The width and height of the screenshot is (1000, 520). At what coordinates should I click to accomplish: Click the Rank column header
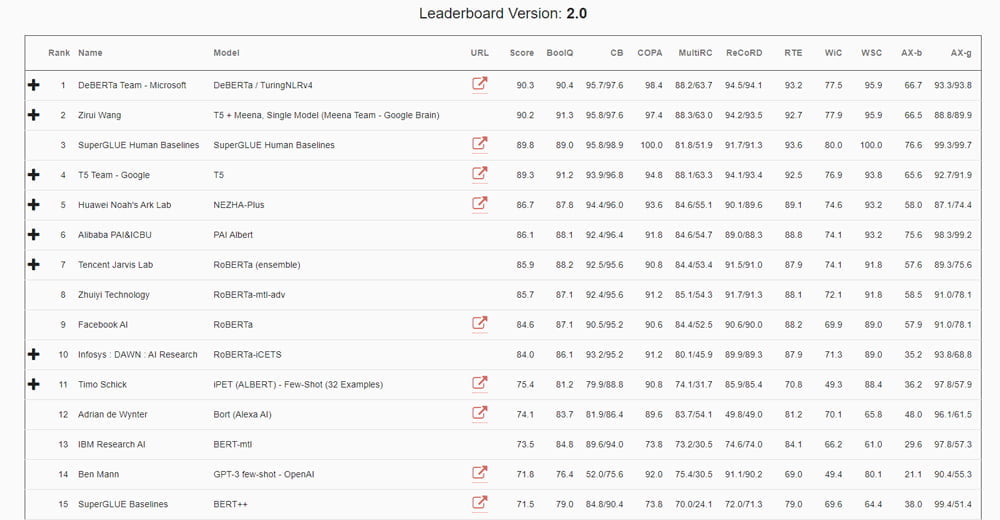click(58, 53)
